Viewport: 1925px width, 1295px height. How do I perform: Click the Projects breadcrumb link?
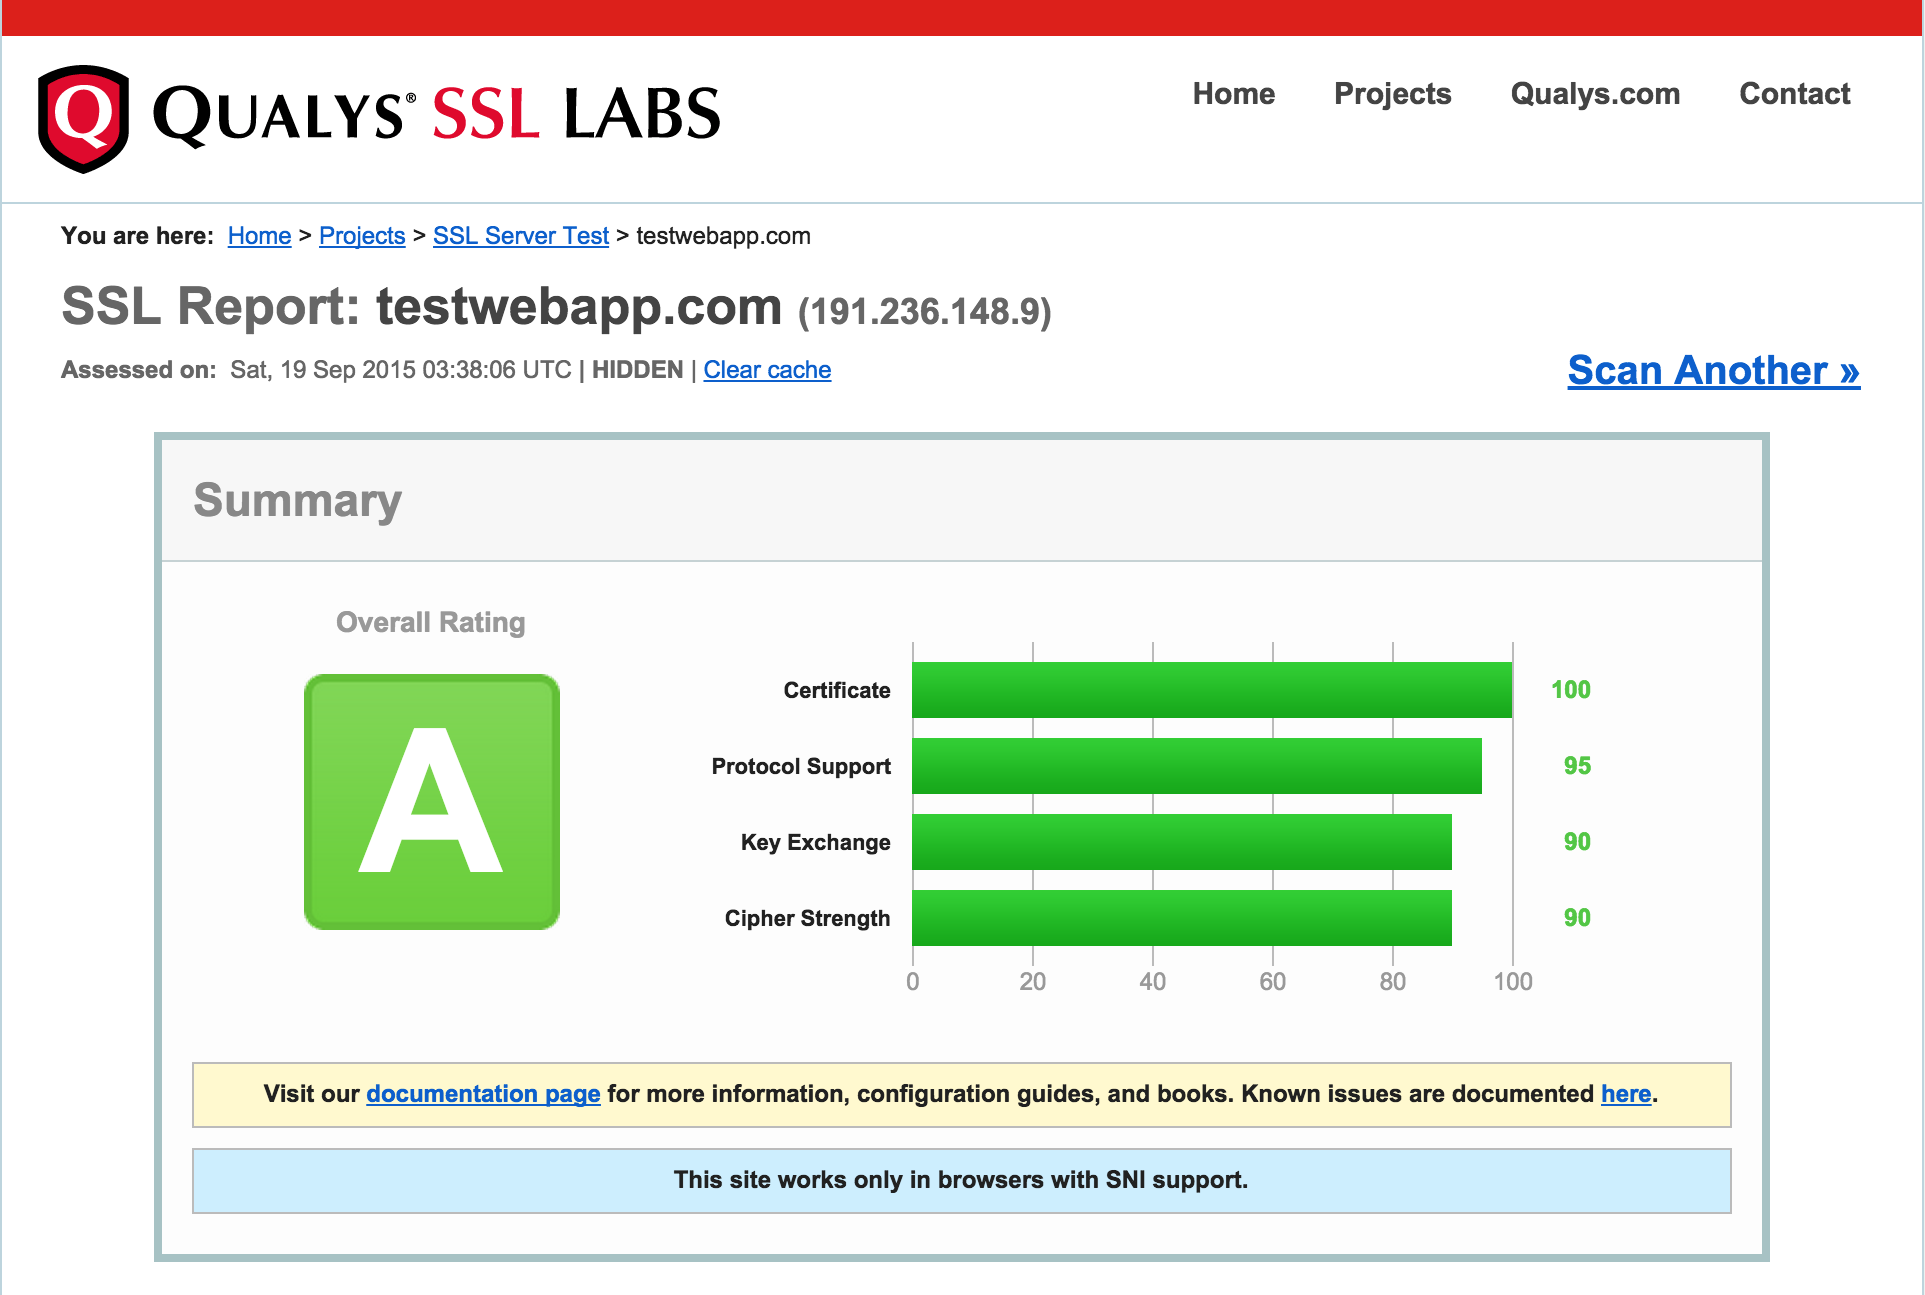362,236
